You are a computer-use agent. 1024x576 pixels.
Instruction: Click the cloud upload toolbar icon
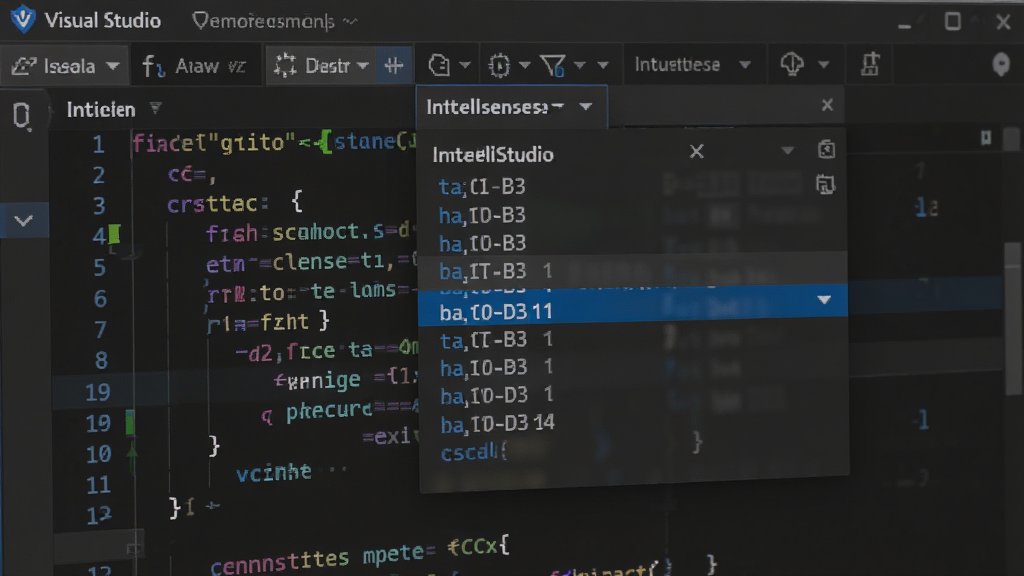tap(792, 65)
